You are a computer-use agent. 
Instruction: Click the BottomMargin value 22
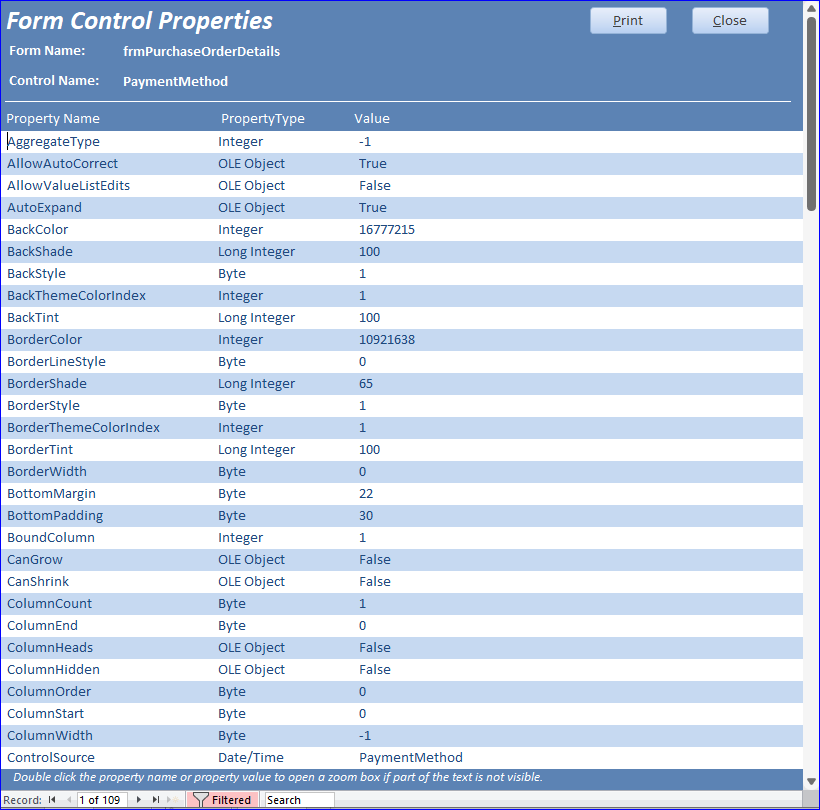(x=366, y=493)
